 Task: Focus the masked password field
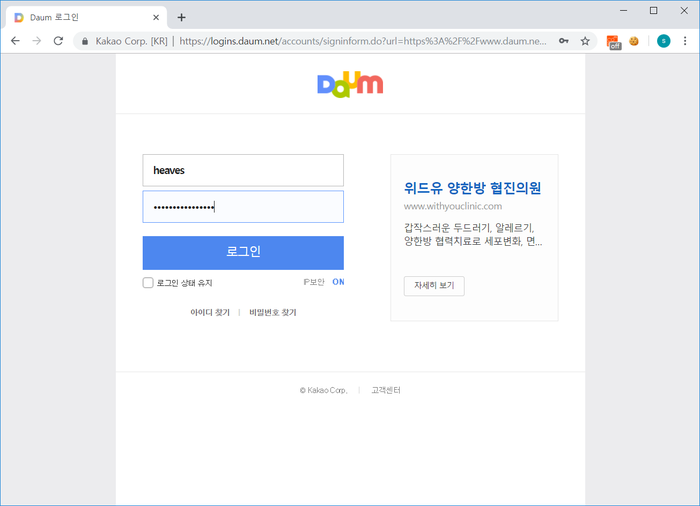pyautogui.click(x=243, y=207)
